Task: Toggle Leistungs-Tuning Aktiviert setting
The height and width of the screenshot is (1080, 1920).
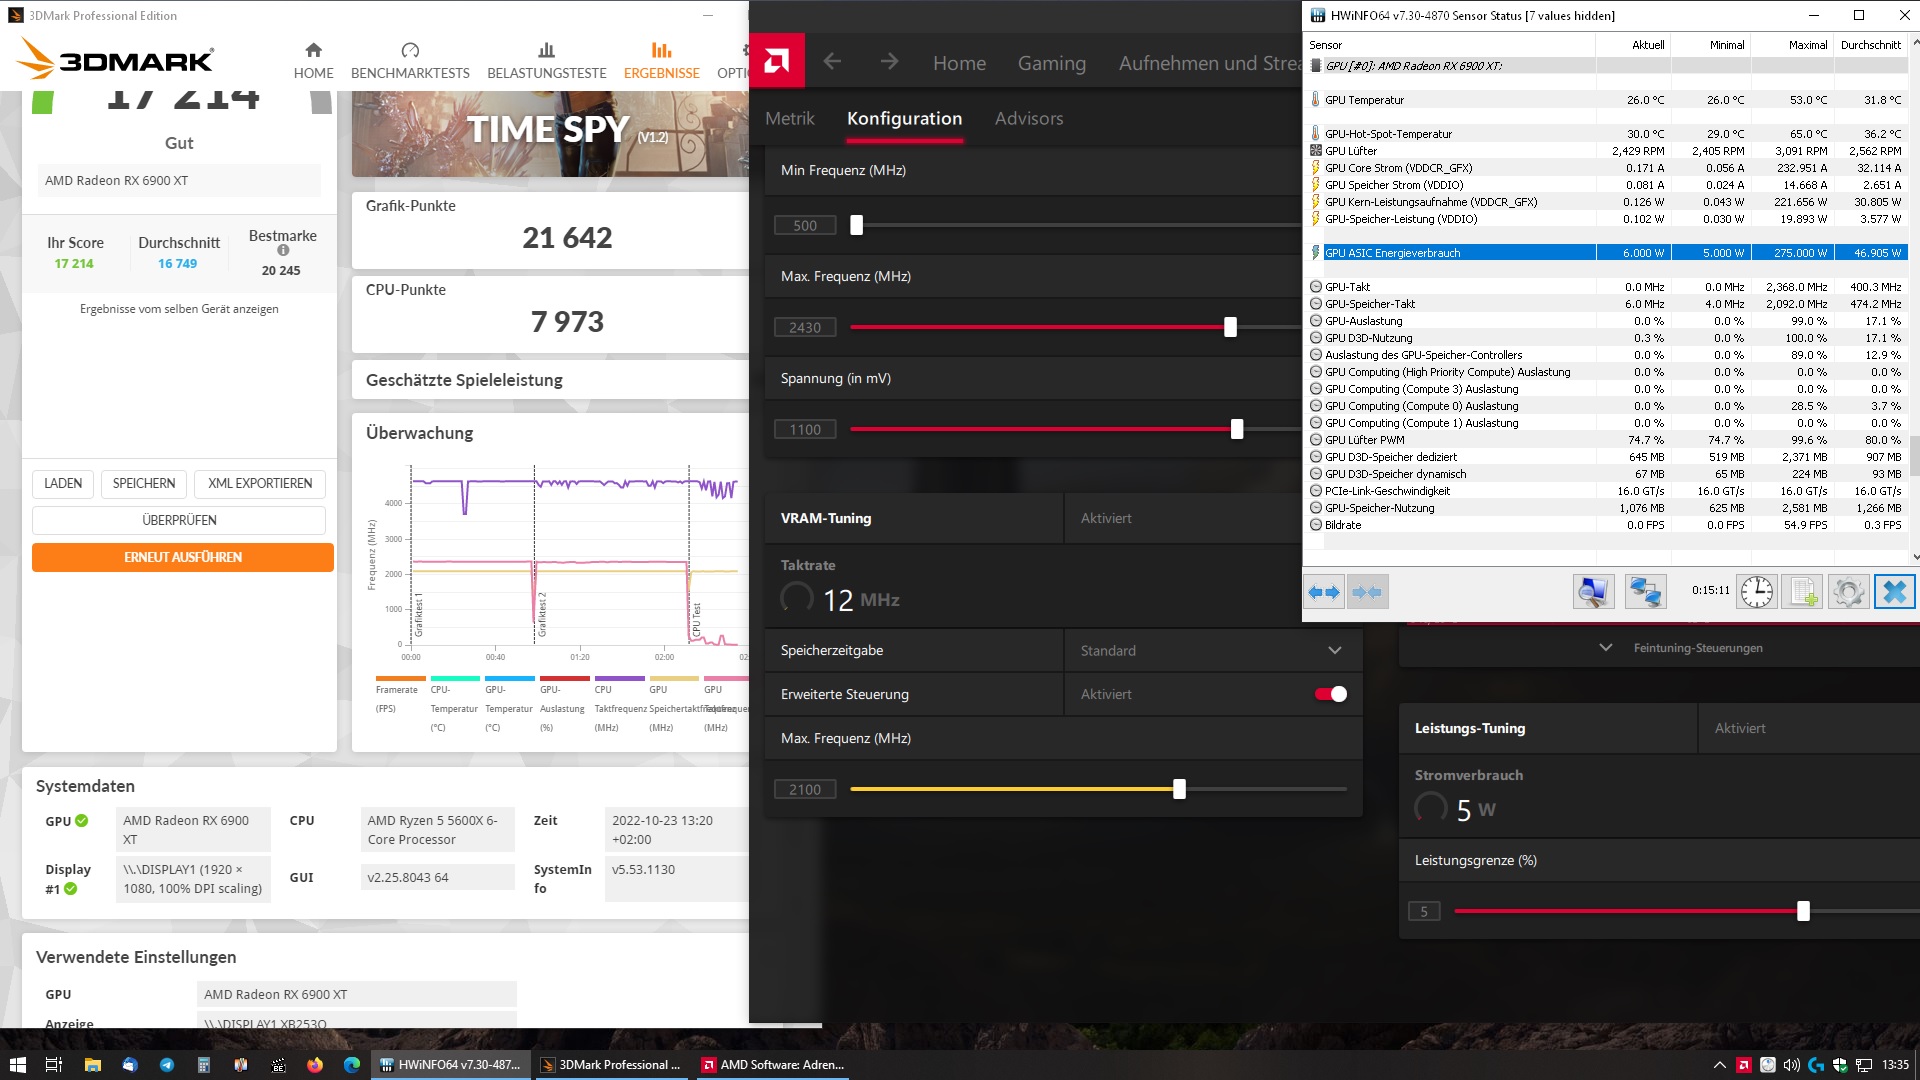Action: pyautogui.click(x=1739, y=728)
